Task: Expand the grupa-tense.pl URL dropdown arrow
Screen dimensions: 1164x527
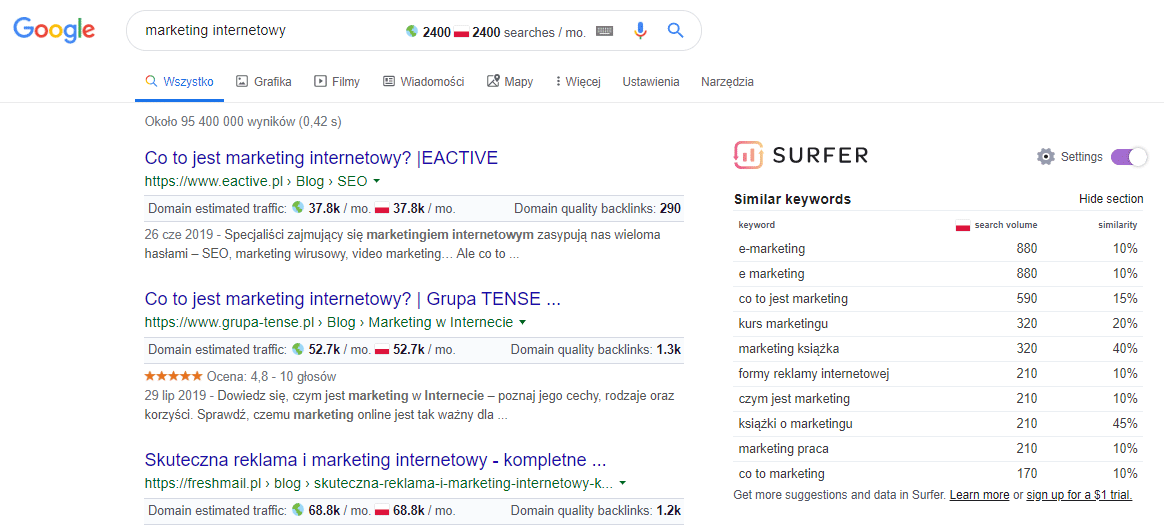Action: tap(523, 322)
